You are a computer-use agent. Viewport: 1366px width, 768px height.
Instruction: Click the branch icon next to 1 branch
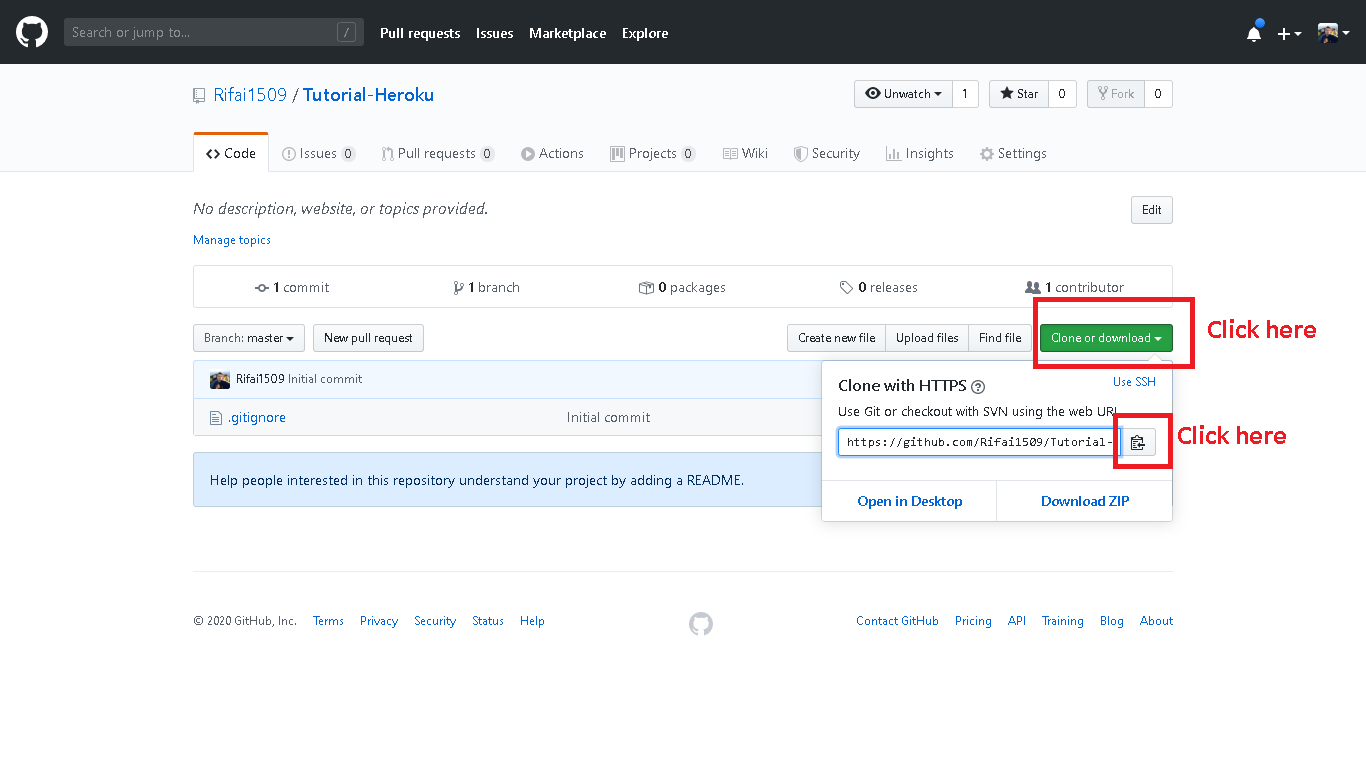[x=458, y=287]
